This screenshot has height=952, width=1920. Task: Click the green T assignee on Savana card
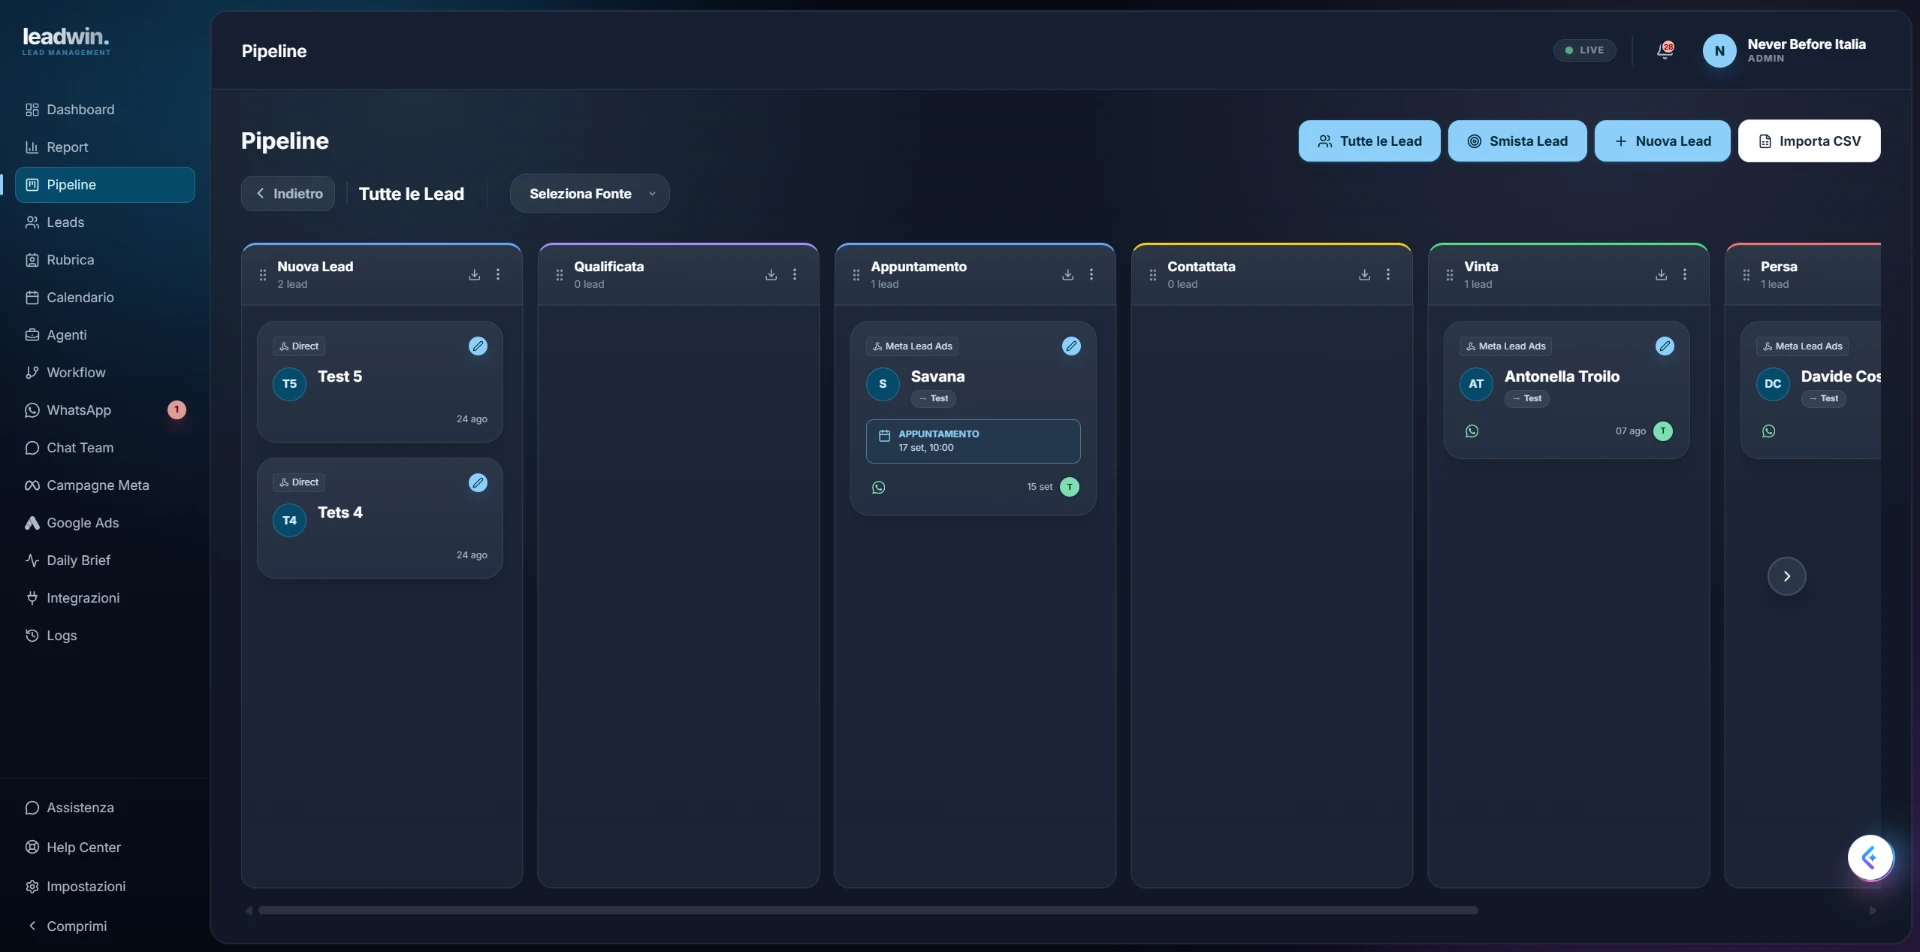point(1069,487)
